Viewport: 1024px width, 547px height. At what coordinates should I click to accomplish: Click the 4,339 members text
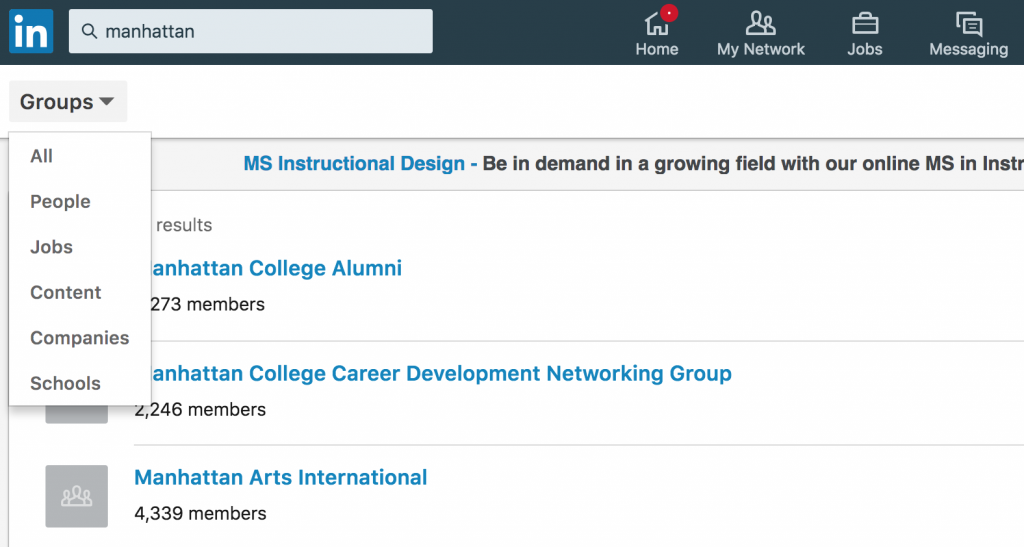200,514
